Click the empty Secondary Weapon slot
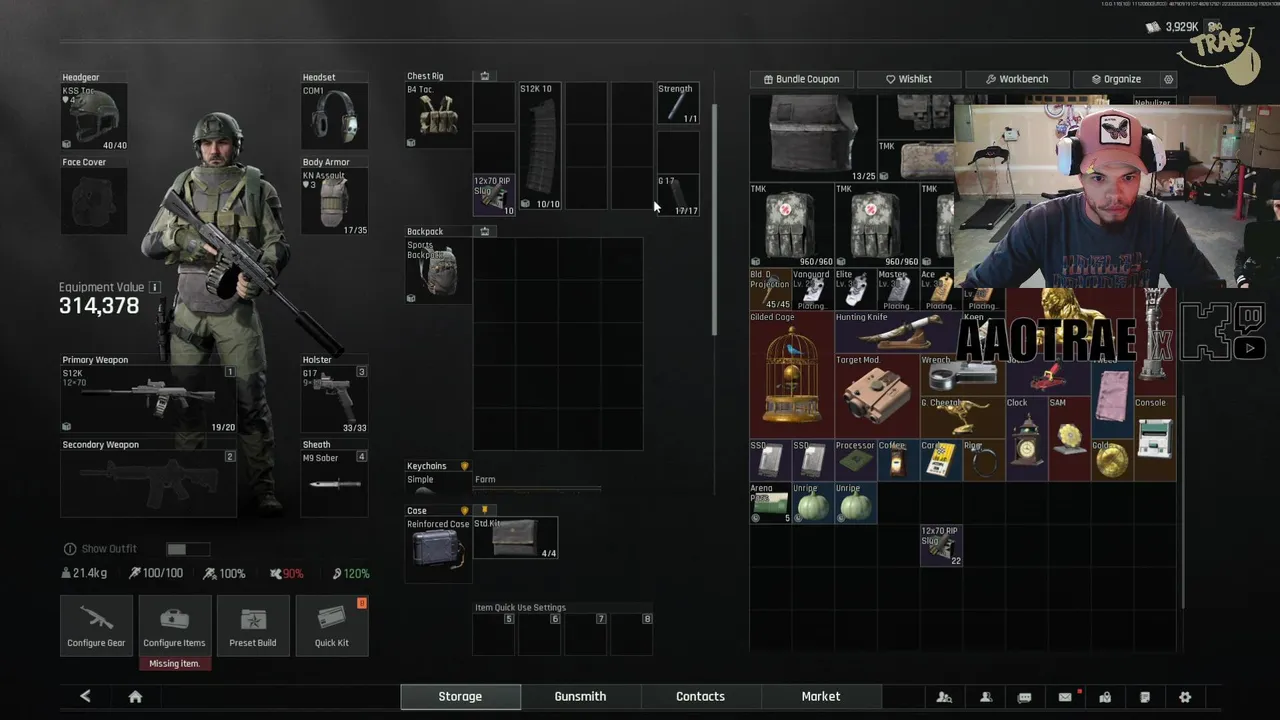Screen dimensions: 1280x720 (x=148, y=484)
